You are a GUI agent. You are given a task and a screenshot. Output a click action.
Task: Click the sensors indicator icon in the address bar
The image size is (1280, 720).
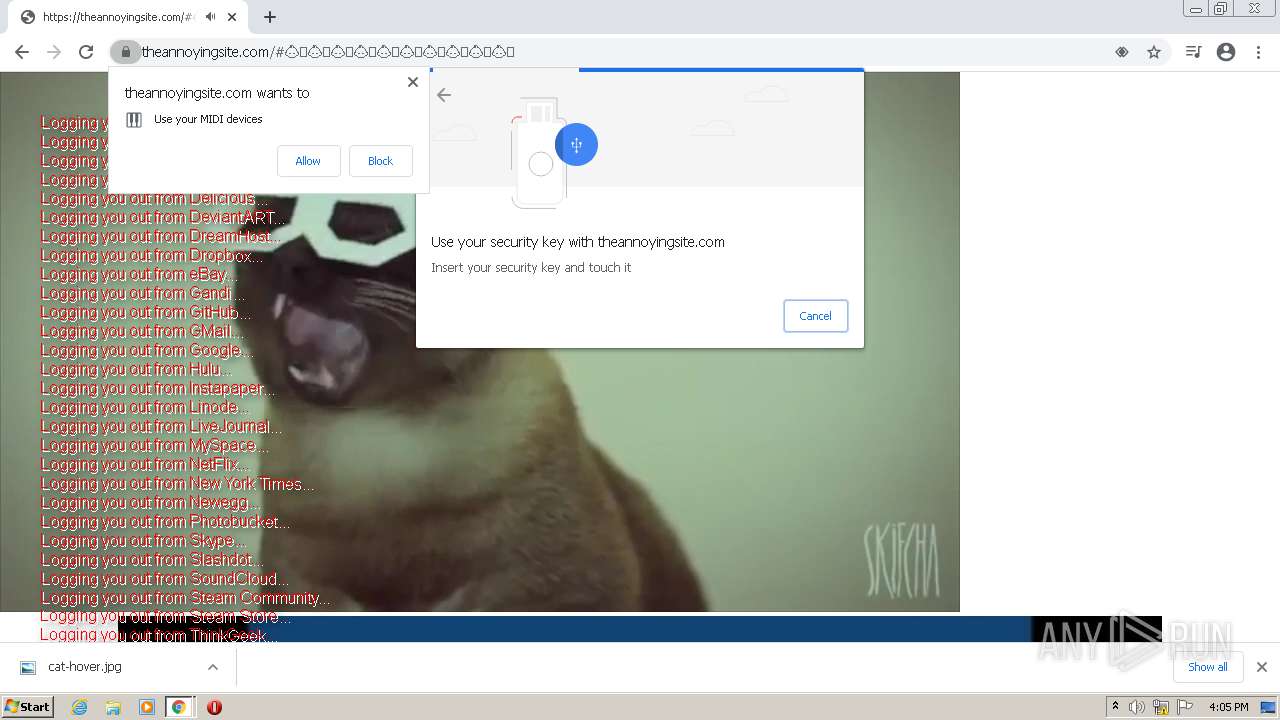point(1122,52)
